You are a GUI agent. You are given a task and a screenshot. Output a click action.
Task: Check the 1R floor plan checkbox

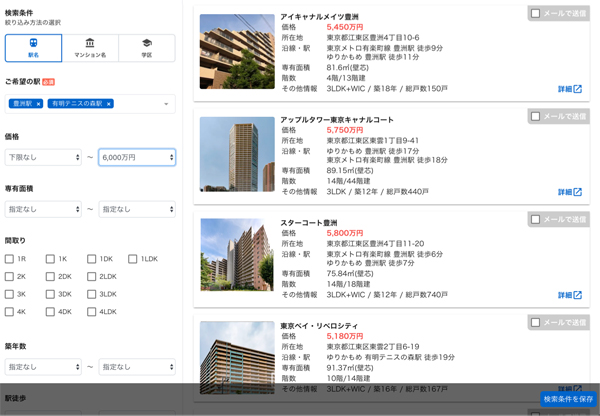(x=10, y=259)
